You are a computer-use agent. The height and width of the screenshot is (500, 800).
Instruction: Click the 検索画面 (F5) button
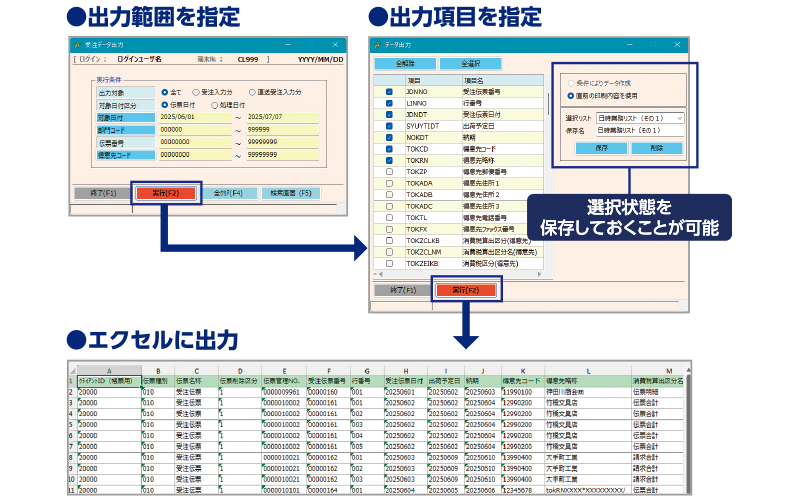pos(291,193)
